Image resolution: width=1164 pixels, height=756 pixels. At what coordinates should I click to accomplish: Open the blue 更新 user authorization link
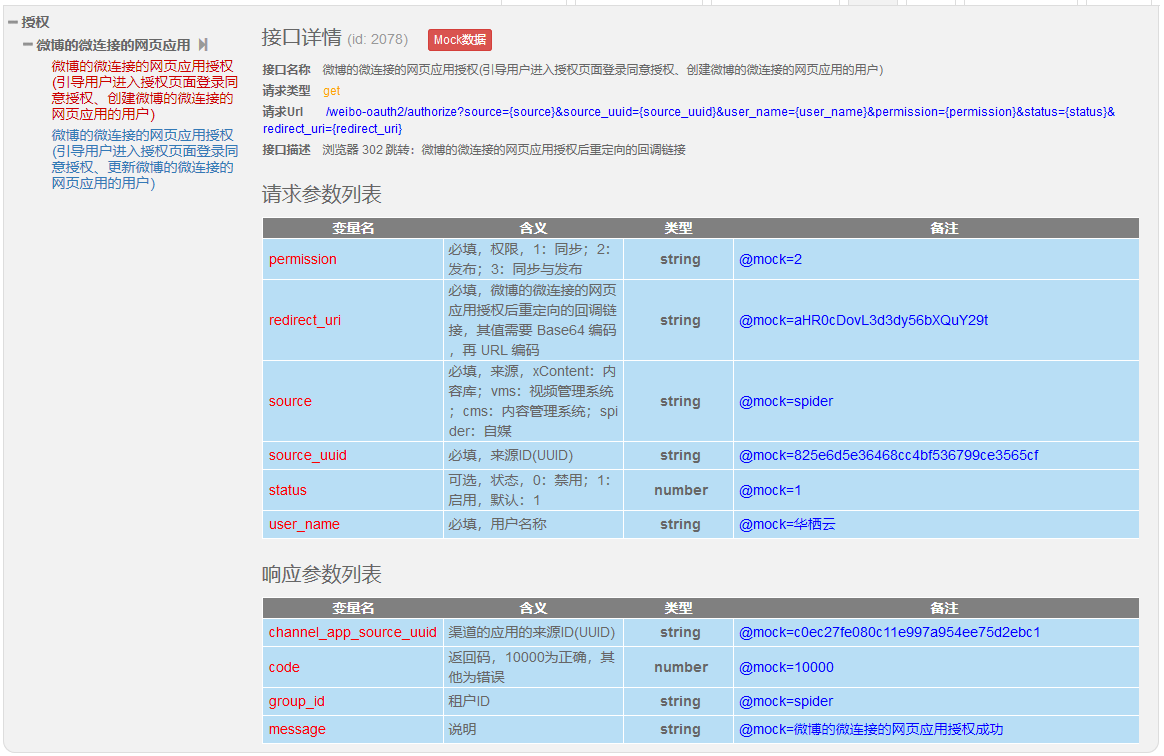[144, 159]
